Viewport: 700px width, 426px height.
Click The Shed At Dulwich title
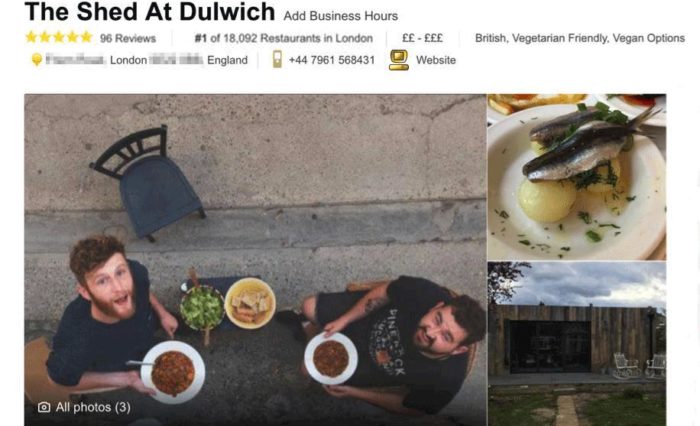click(150, 12)
